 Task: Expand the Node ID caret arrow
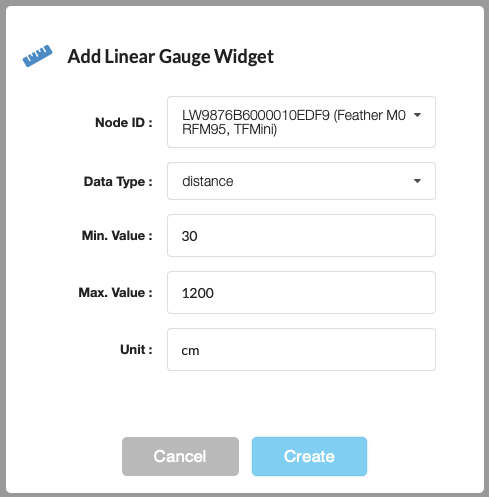click(417, 115)
